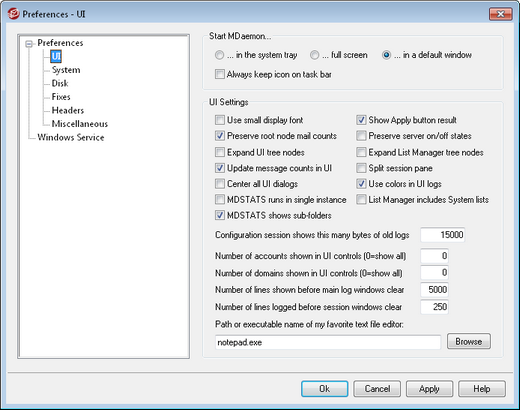Open the Headers preferences page
Screen dimensions: 520x410
pyautogui.click(x=68, y=110)
